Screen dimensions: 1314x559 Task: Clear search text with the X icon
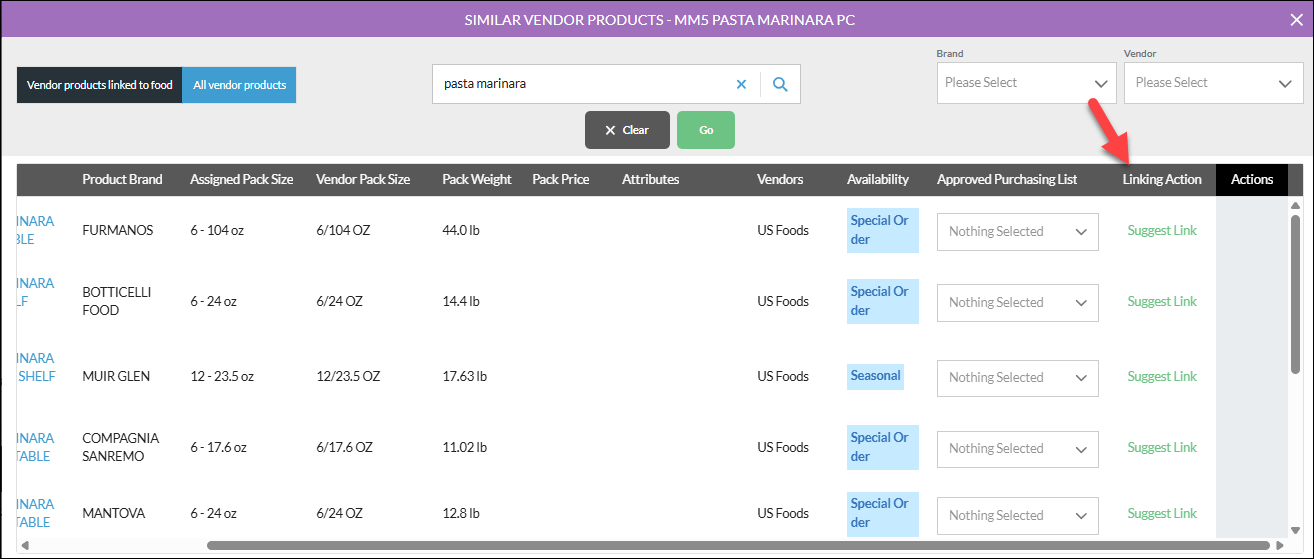(741, 85)
